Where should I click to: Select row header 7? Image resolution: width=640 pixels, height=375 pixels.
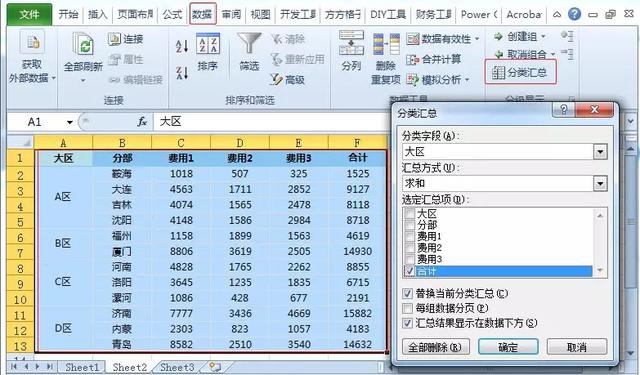tap(20, 252)
